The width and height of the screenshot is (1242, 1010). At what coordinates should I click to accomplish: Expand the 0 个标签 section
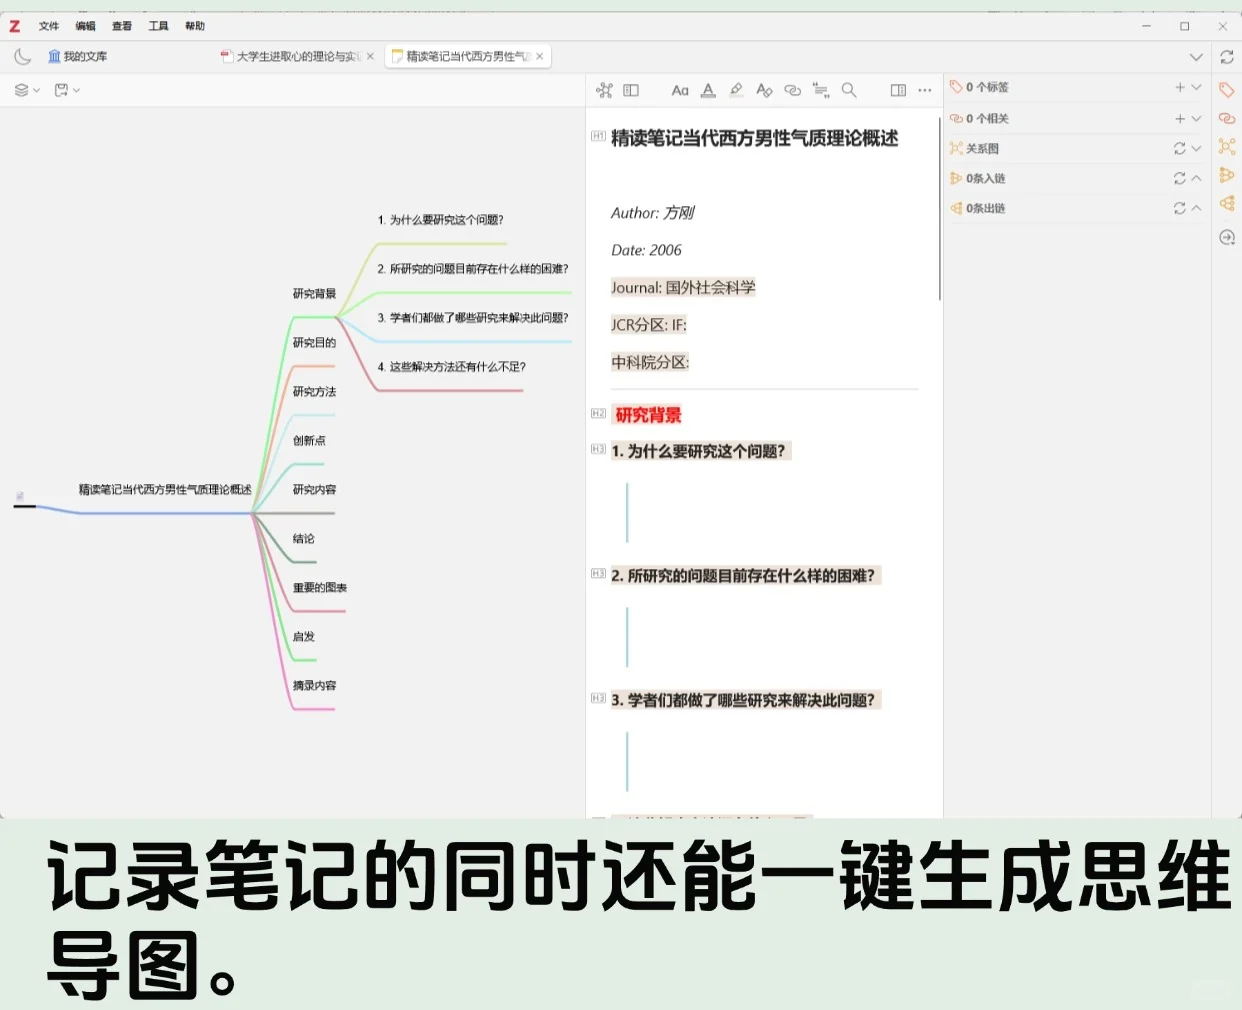point(1196,87)
